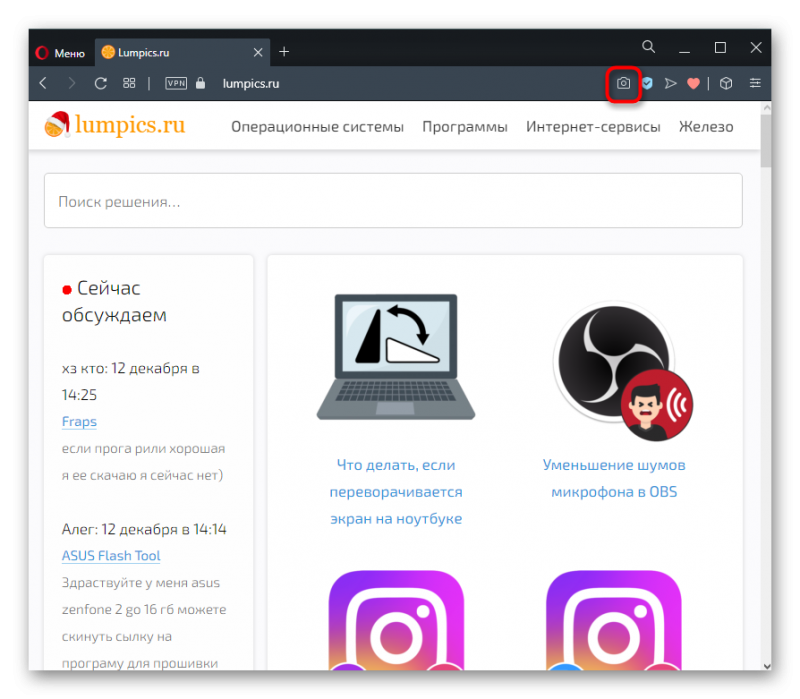
Task: Click the right Instagram article thumbnail
Action: tap(614, 620)
